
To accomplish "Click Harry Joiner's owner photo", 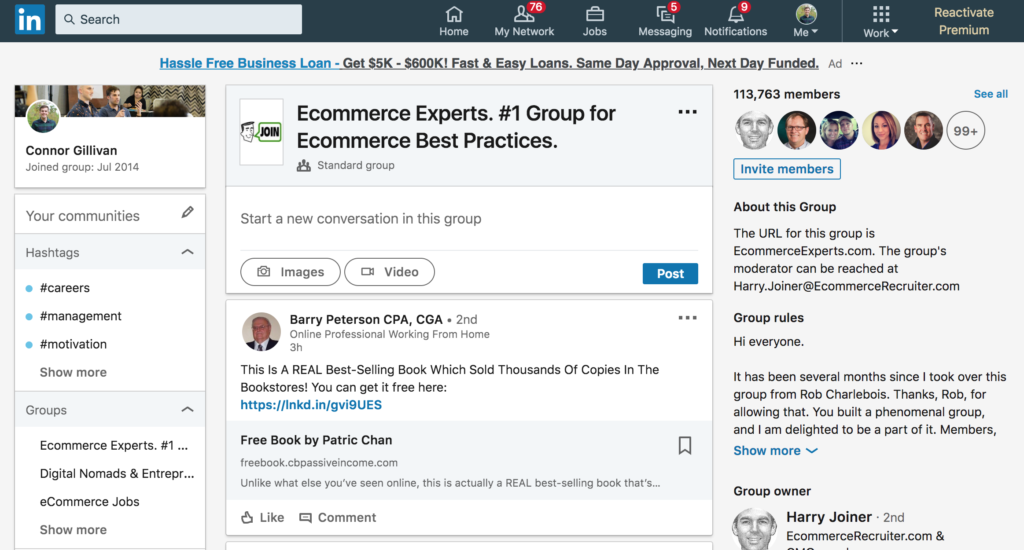I will (754, 529).
